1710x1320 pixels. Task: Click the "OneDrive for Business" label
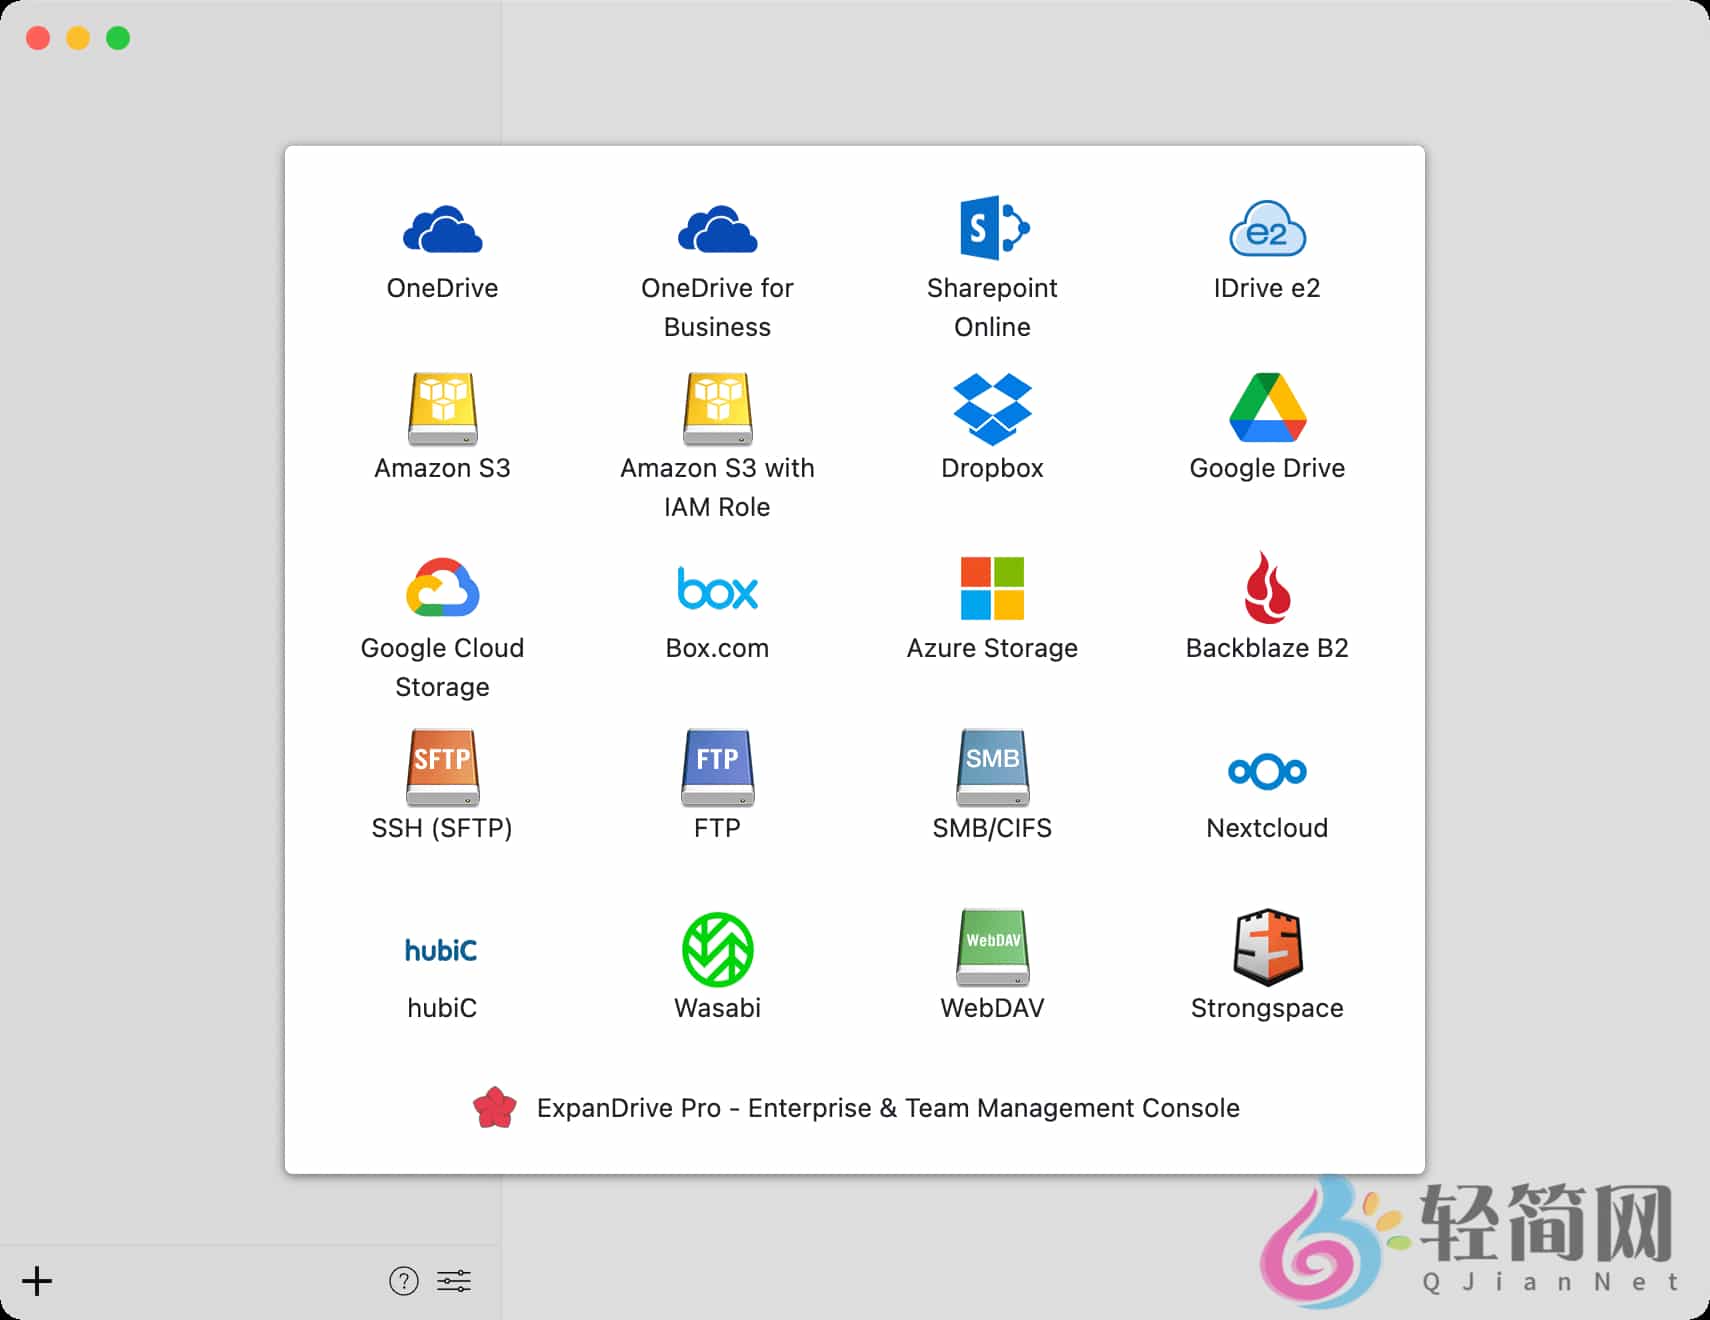(717, 307)
